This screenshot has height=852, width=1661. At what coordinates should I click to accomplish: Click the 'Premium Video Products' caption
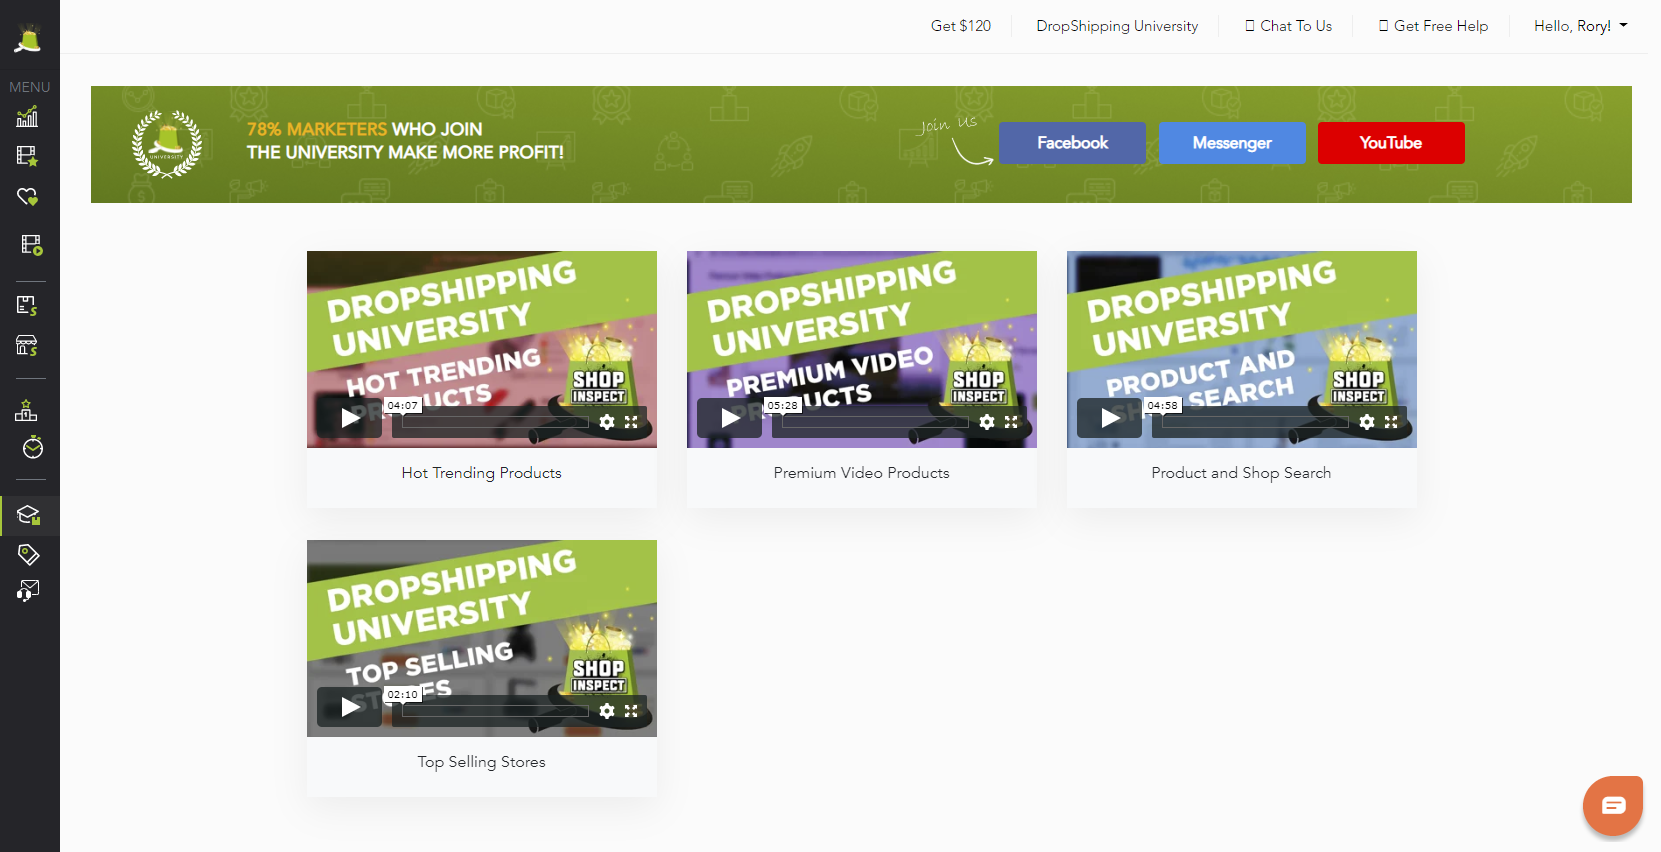[862, 473]
